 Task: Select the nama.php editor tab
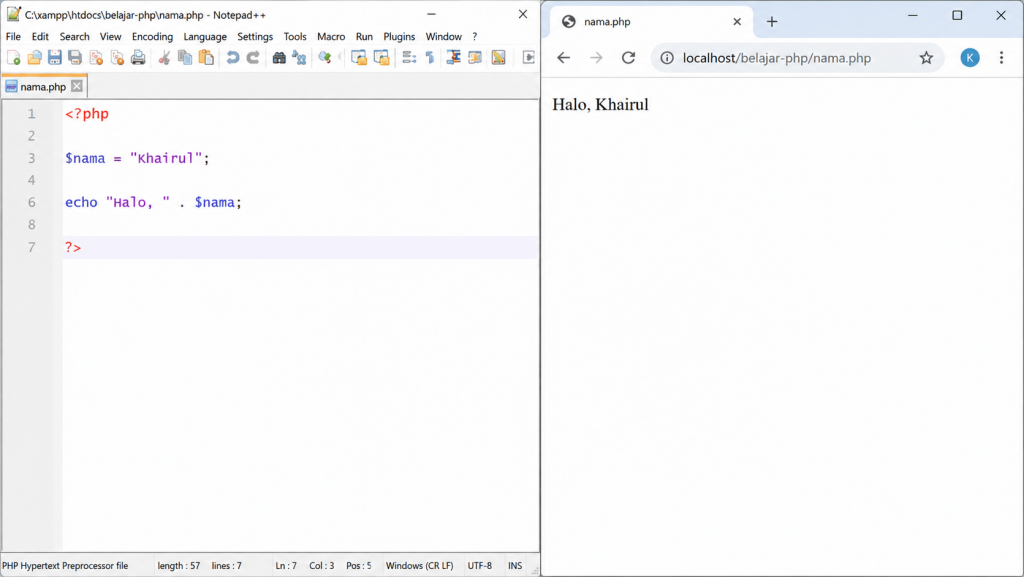pos(43,86)
